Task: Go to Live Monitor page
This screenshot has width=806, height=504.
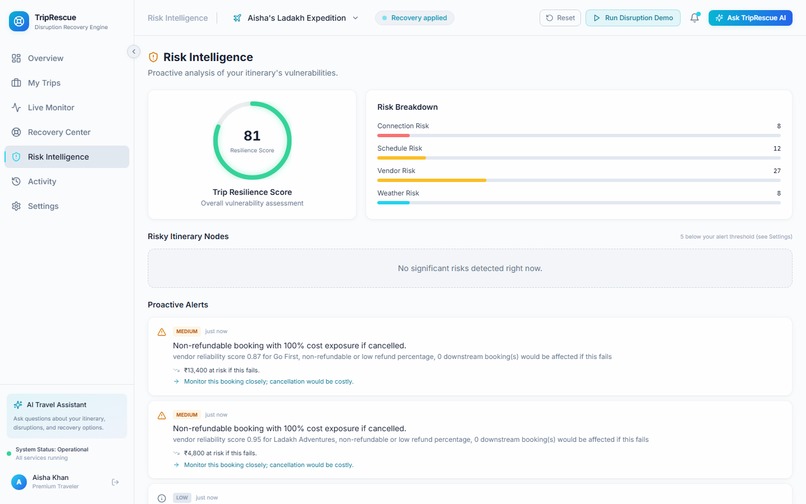Action: coord(66,107)
